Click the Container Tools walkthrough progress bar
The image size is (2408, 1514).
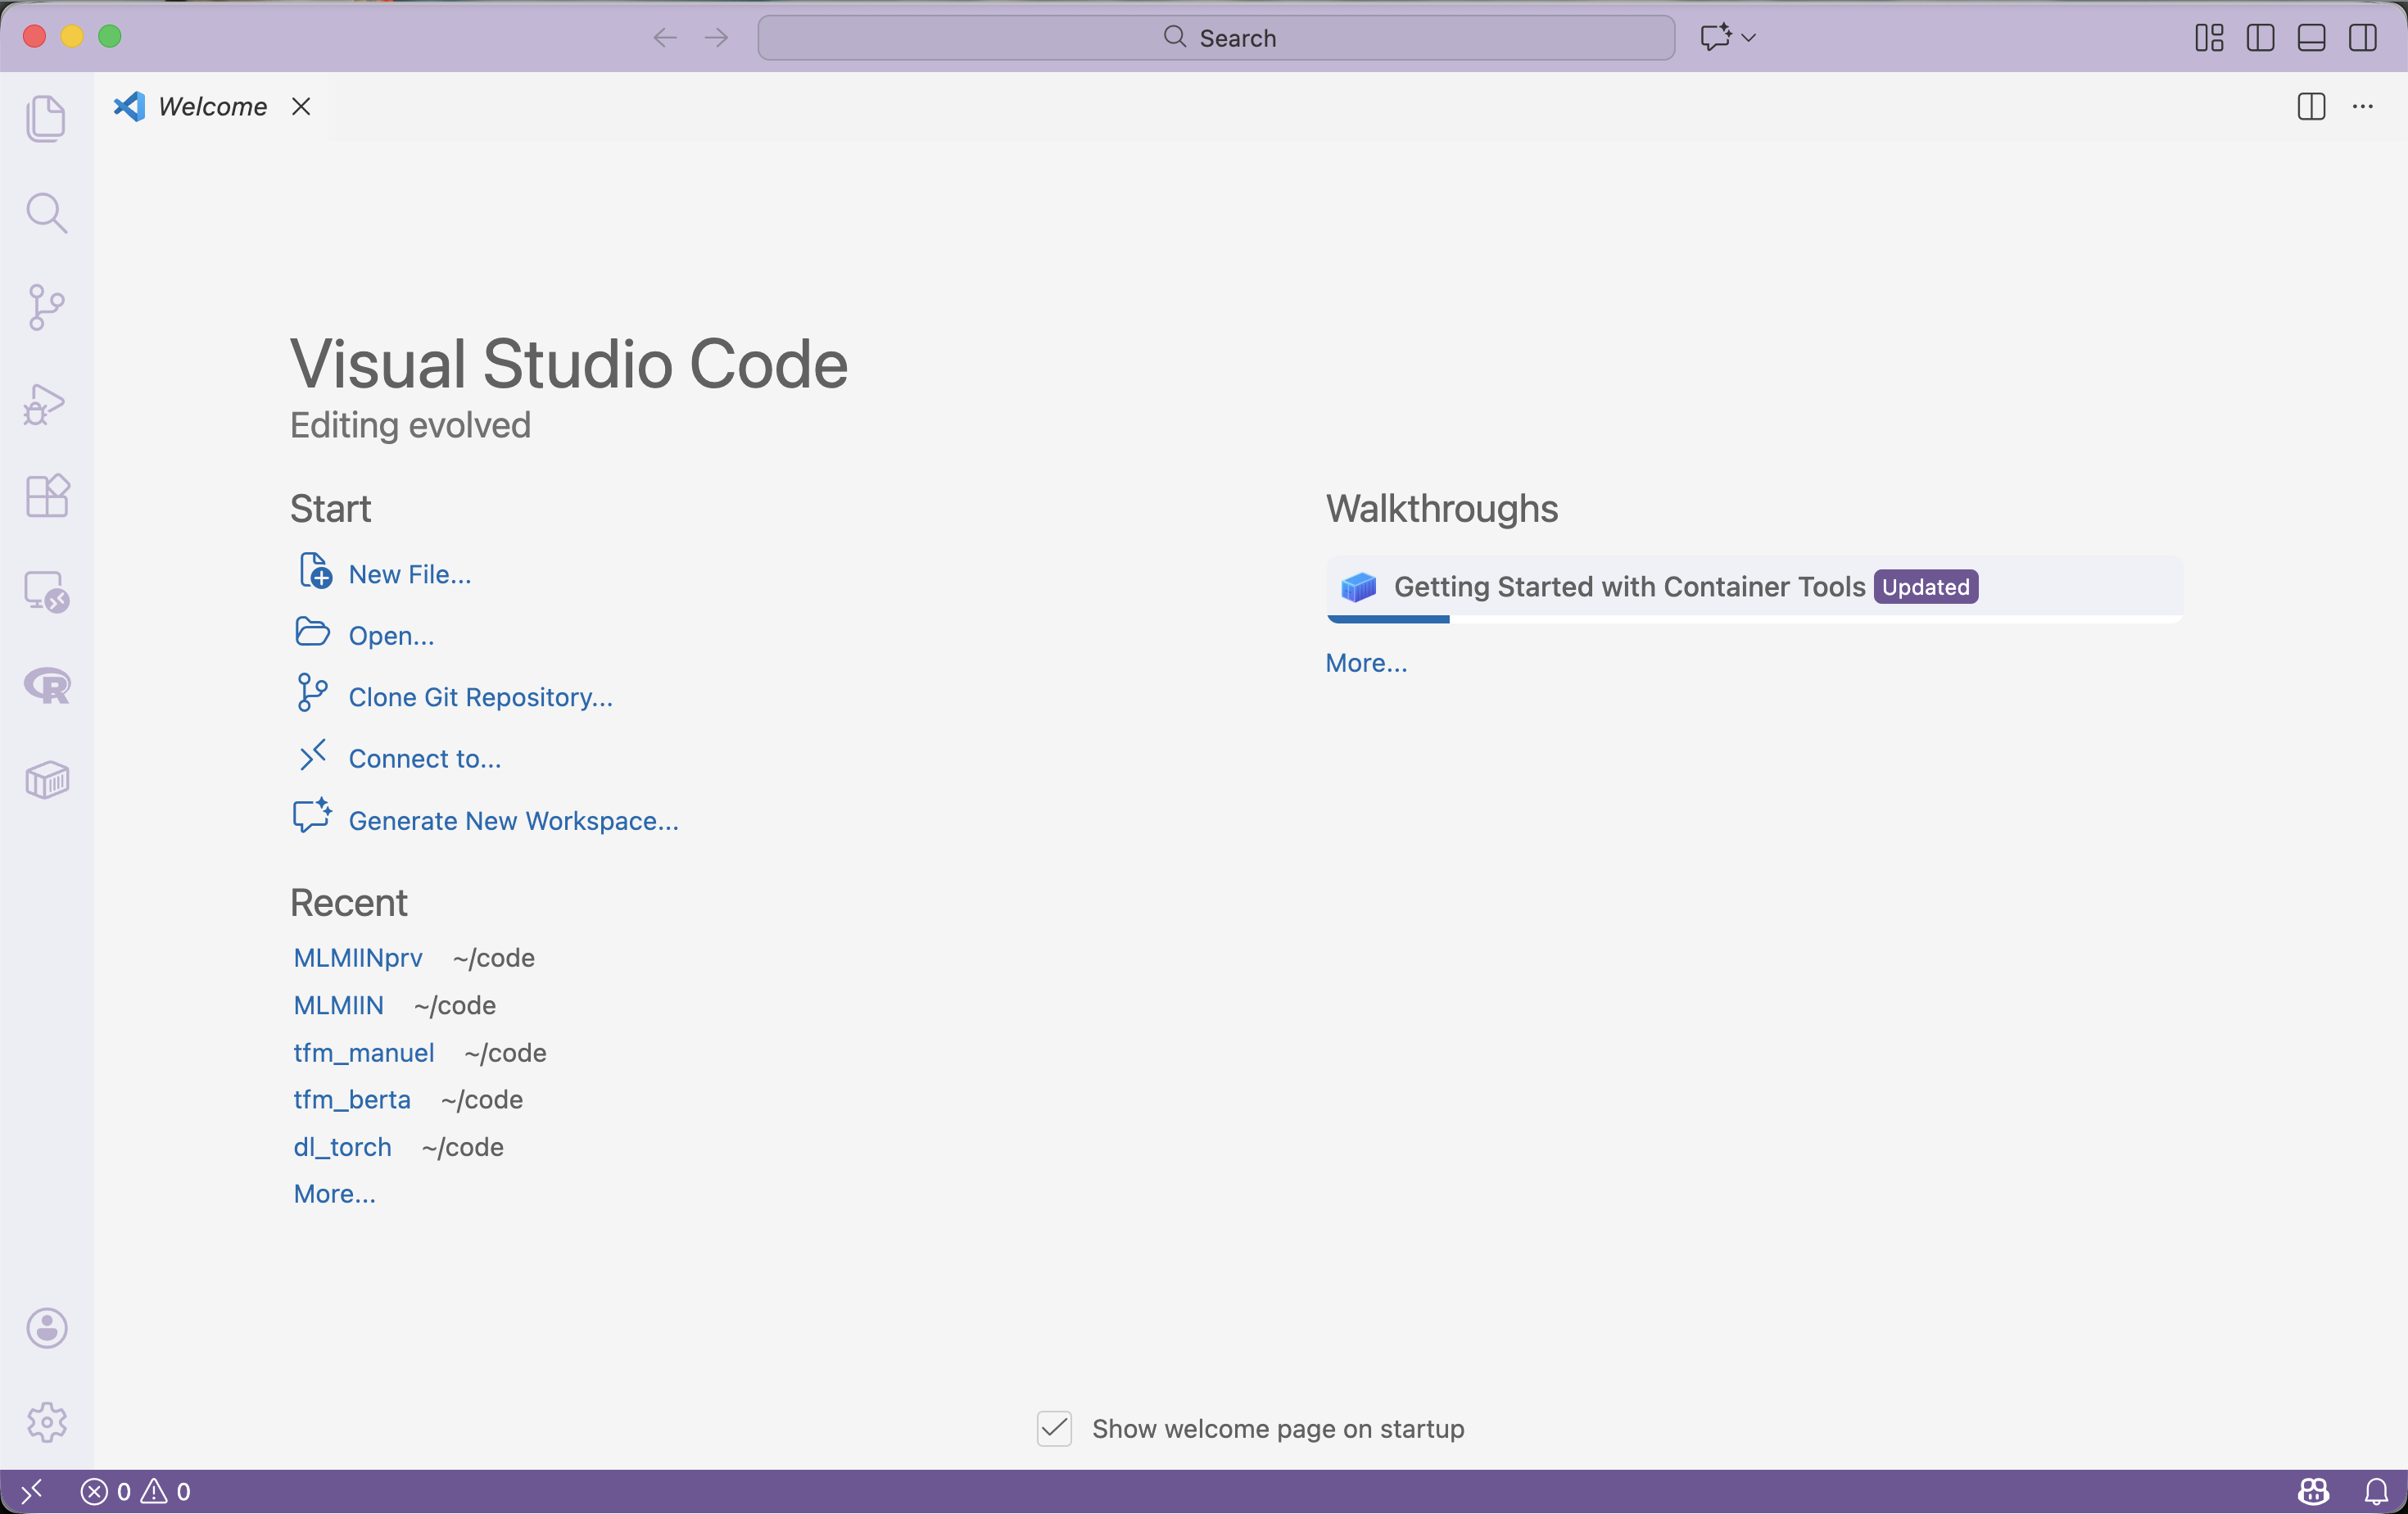[x=1754, y=619]
